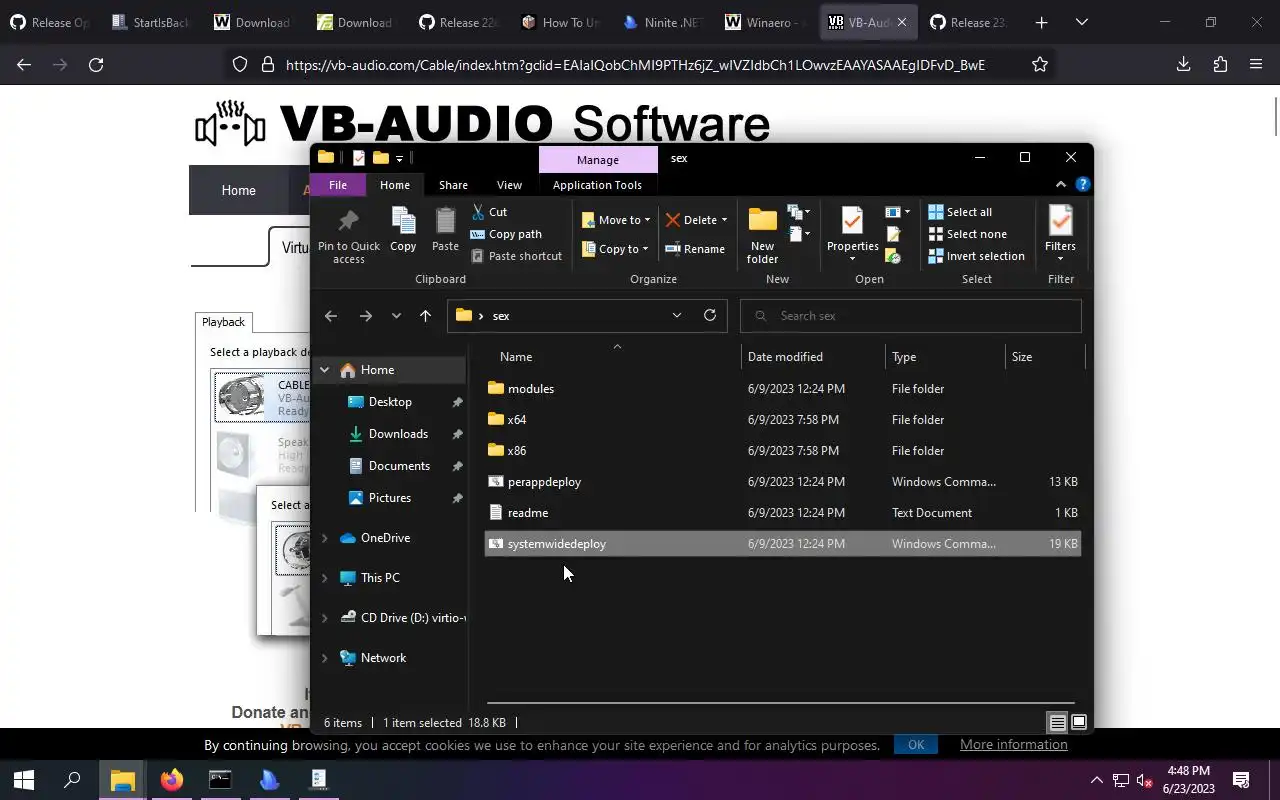Screen dimensions: 1280x800
Task: Click the Search sex input field
Action: (x=911, y=316)
